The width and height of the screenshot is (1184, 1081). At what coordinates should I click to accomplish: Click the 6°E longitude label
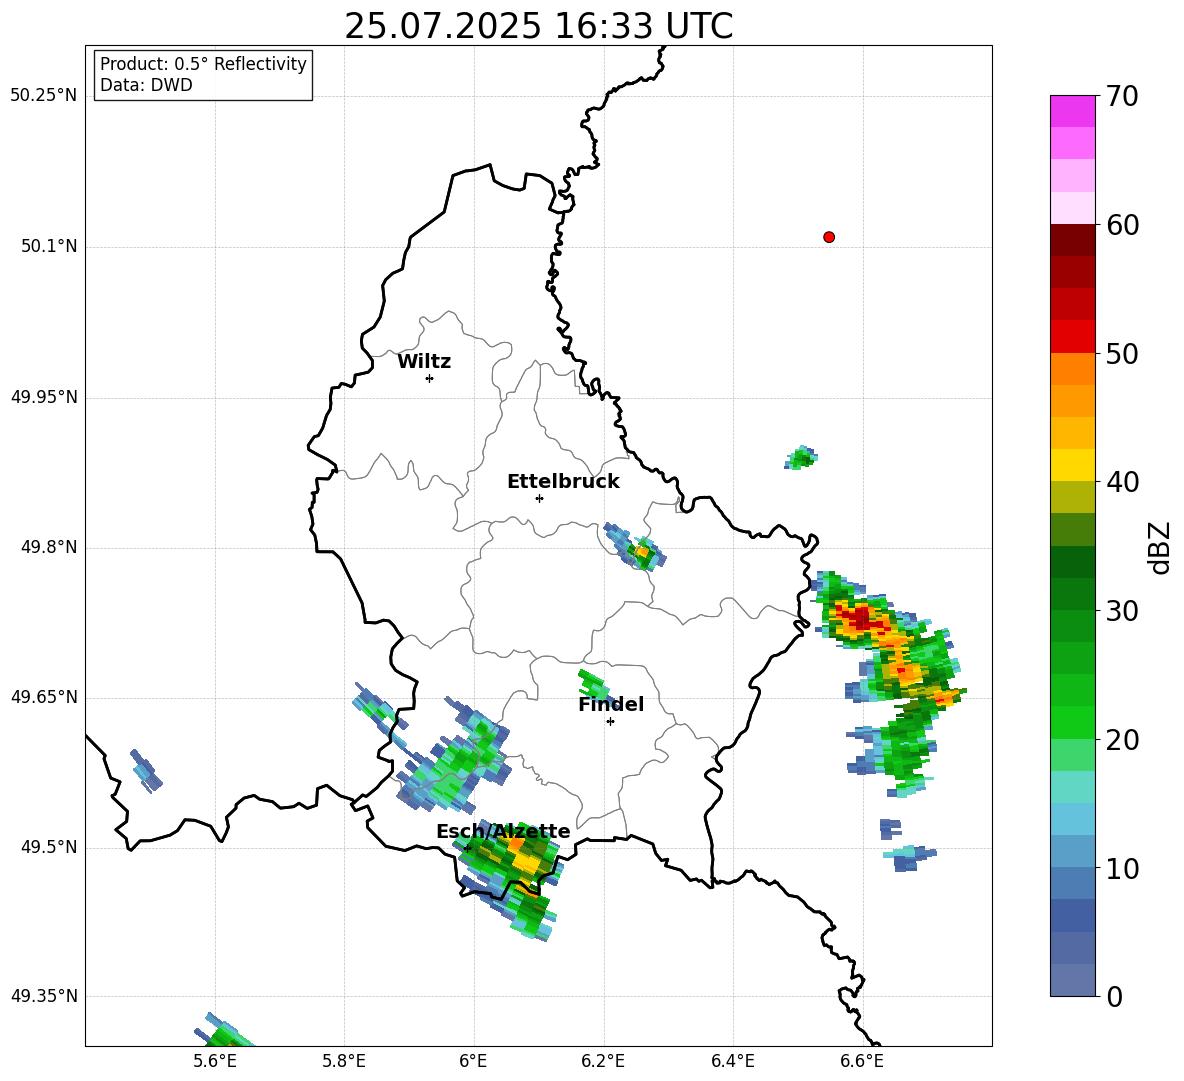click(x=473, y=1061)
